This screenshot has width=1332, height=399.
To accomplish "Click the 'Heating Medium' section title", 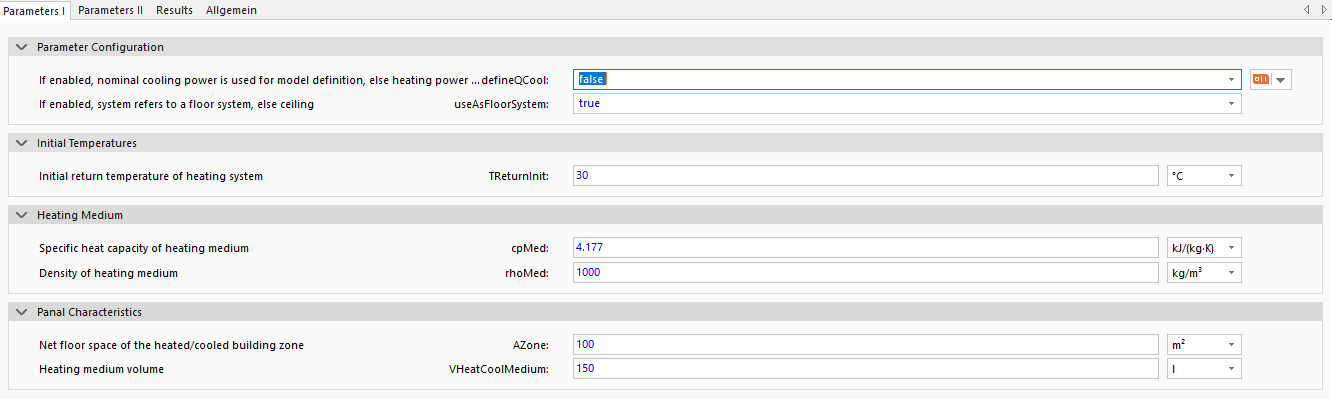I will click(80, 215).
